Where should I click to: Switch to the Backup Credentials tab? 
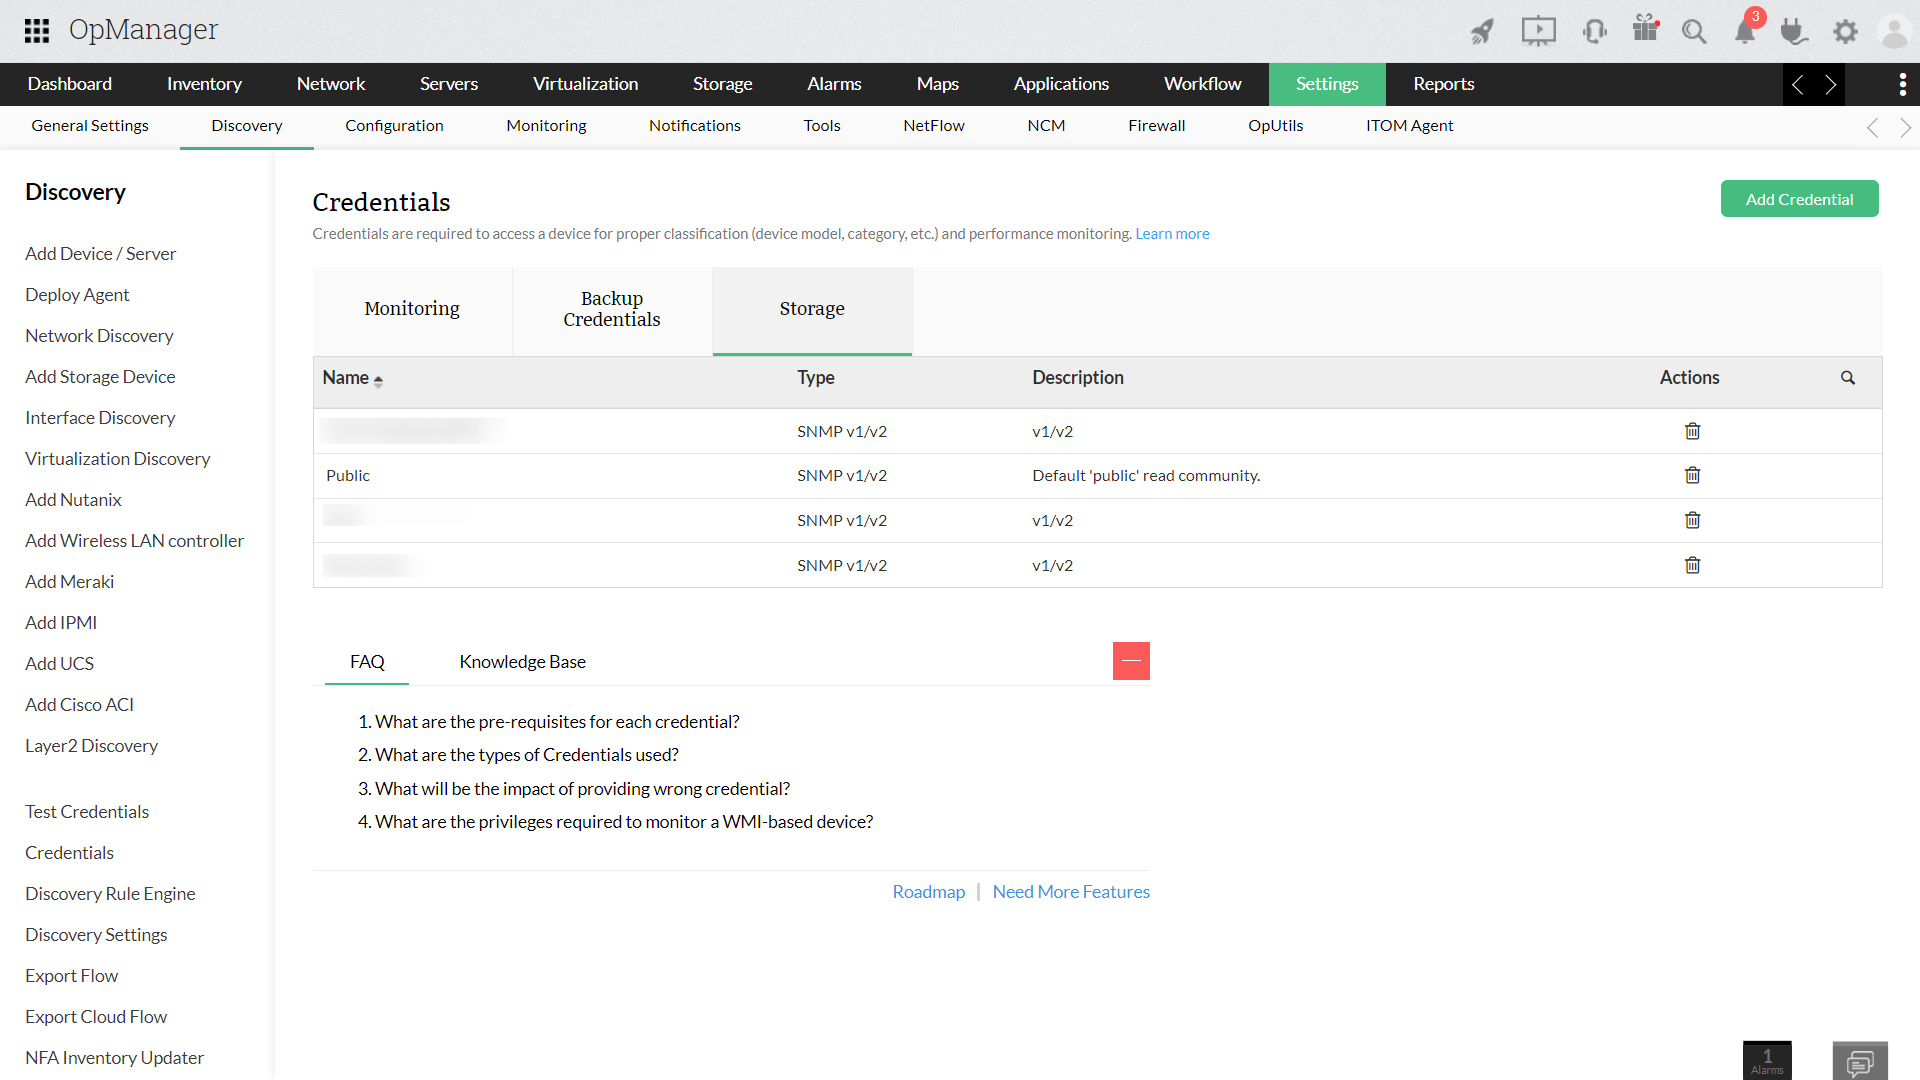tap(612, 309)
